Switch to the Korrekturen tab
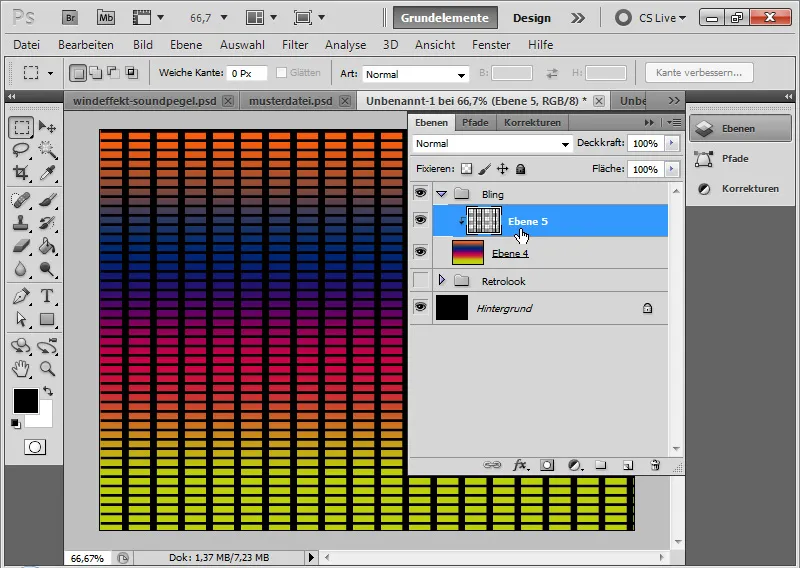This screenshot has width=800, height=568. 532,122
